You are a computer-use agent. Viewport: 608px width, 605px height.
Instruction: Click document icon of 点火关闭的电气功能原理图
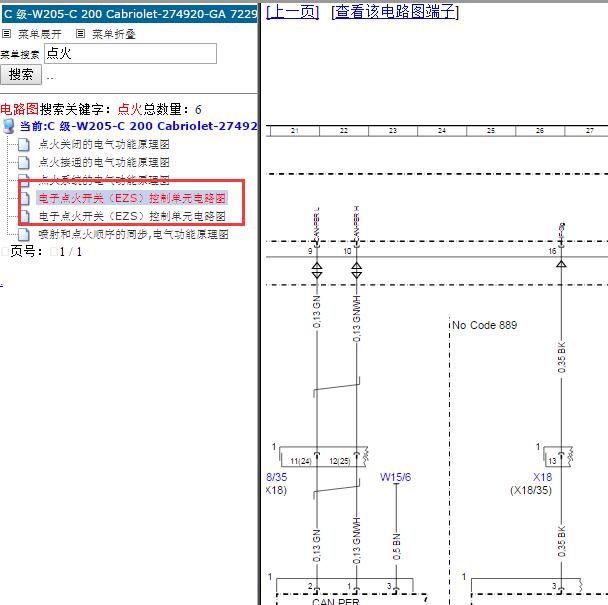click(x=24, y=145)
